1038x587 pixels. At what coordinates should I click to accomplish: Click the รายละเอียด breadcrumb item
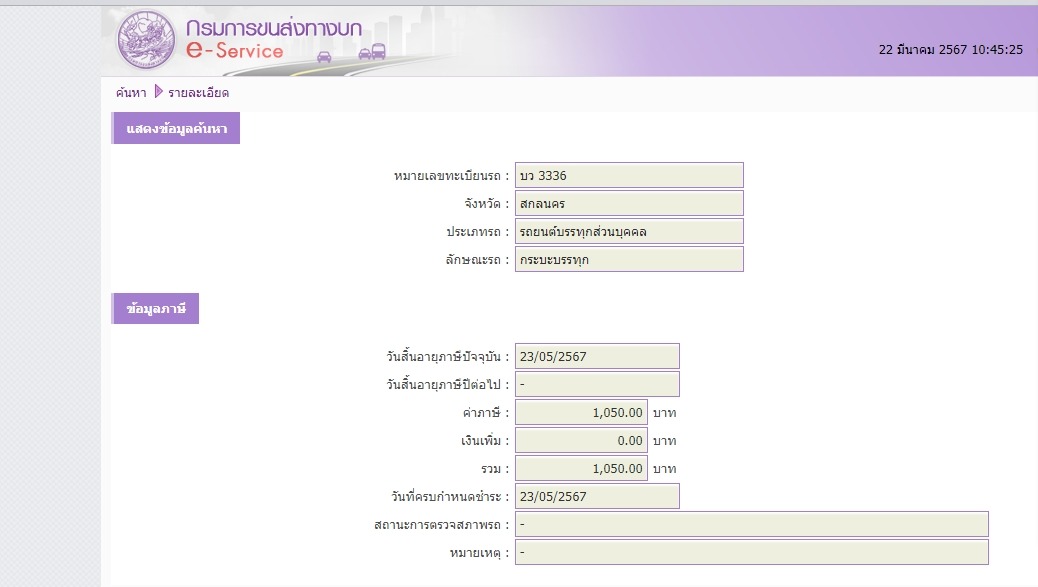point(199,93)
